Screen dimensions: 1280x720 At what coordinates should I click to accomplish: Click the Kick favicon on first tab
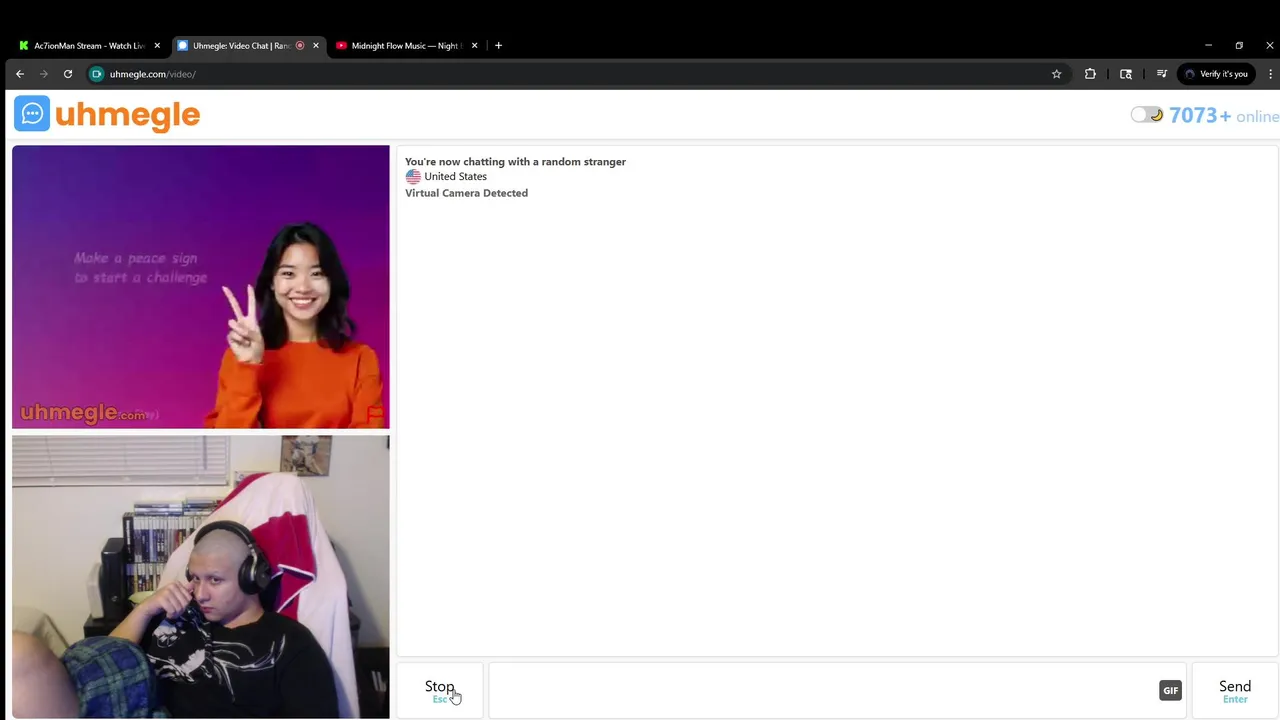[x=24, y=45]
